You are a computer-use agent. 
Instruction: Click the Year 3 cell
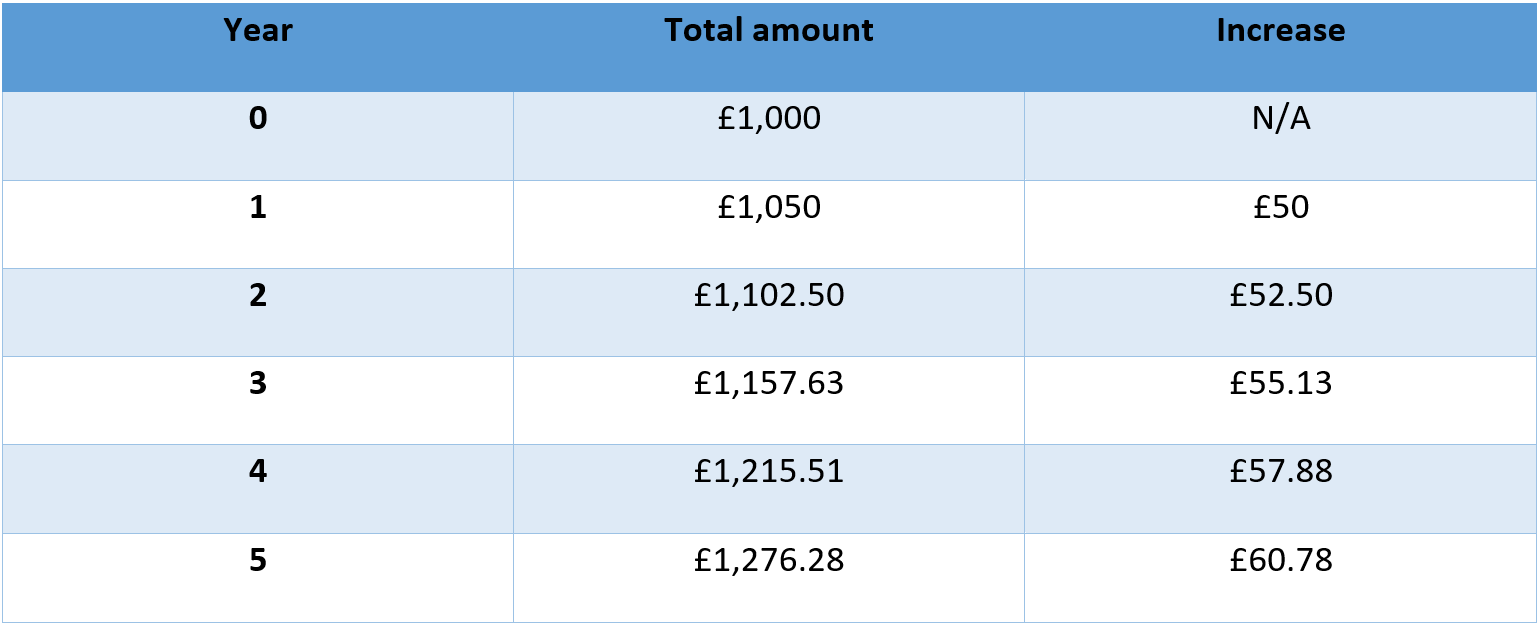258,400
